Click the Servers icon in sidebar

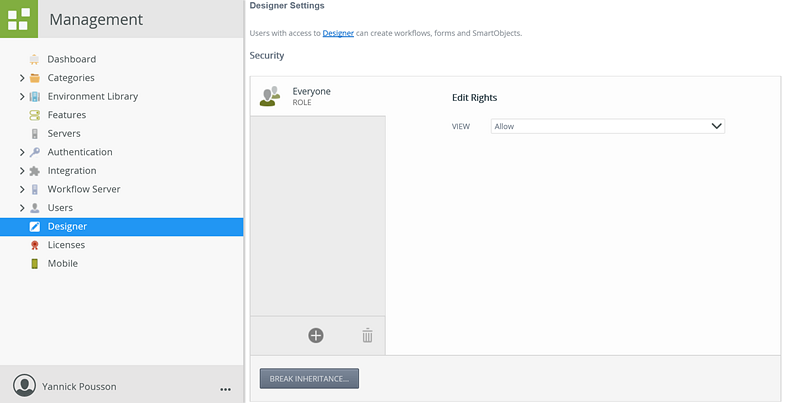point(35,134)
